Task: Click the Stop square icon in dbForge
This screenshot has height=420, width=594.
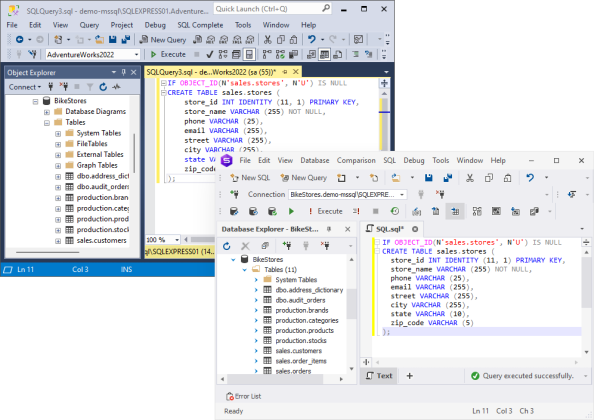Action: 375,211
